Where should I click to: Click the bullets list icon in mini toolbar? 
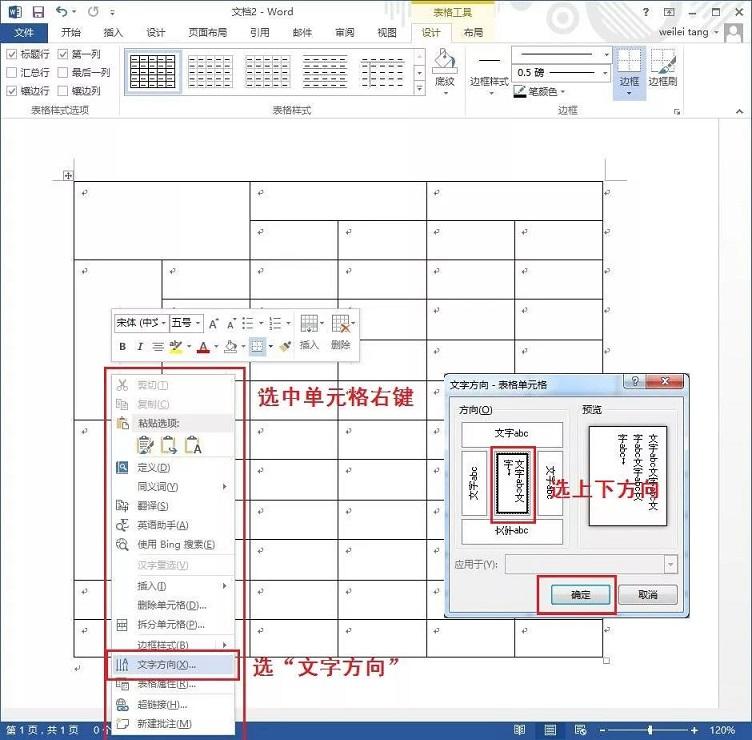[x=247, y=323]
